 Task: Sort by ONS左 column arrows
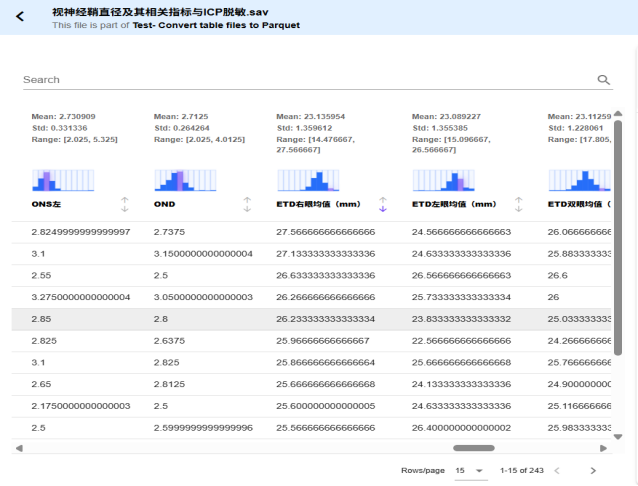tap(125, 204)
